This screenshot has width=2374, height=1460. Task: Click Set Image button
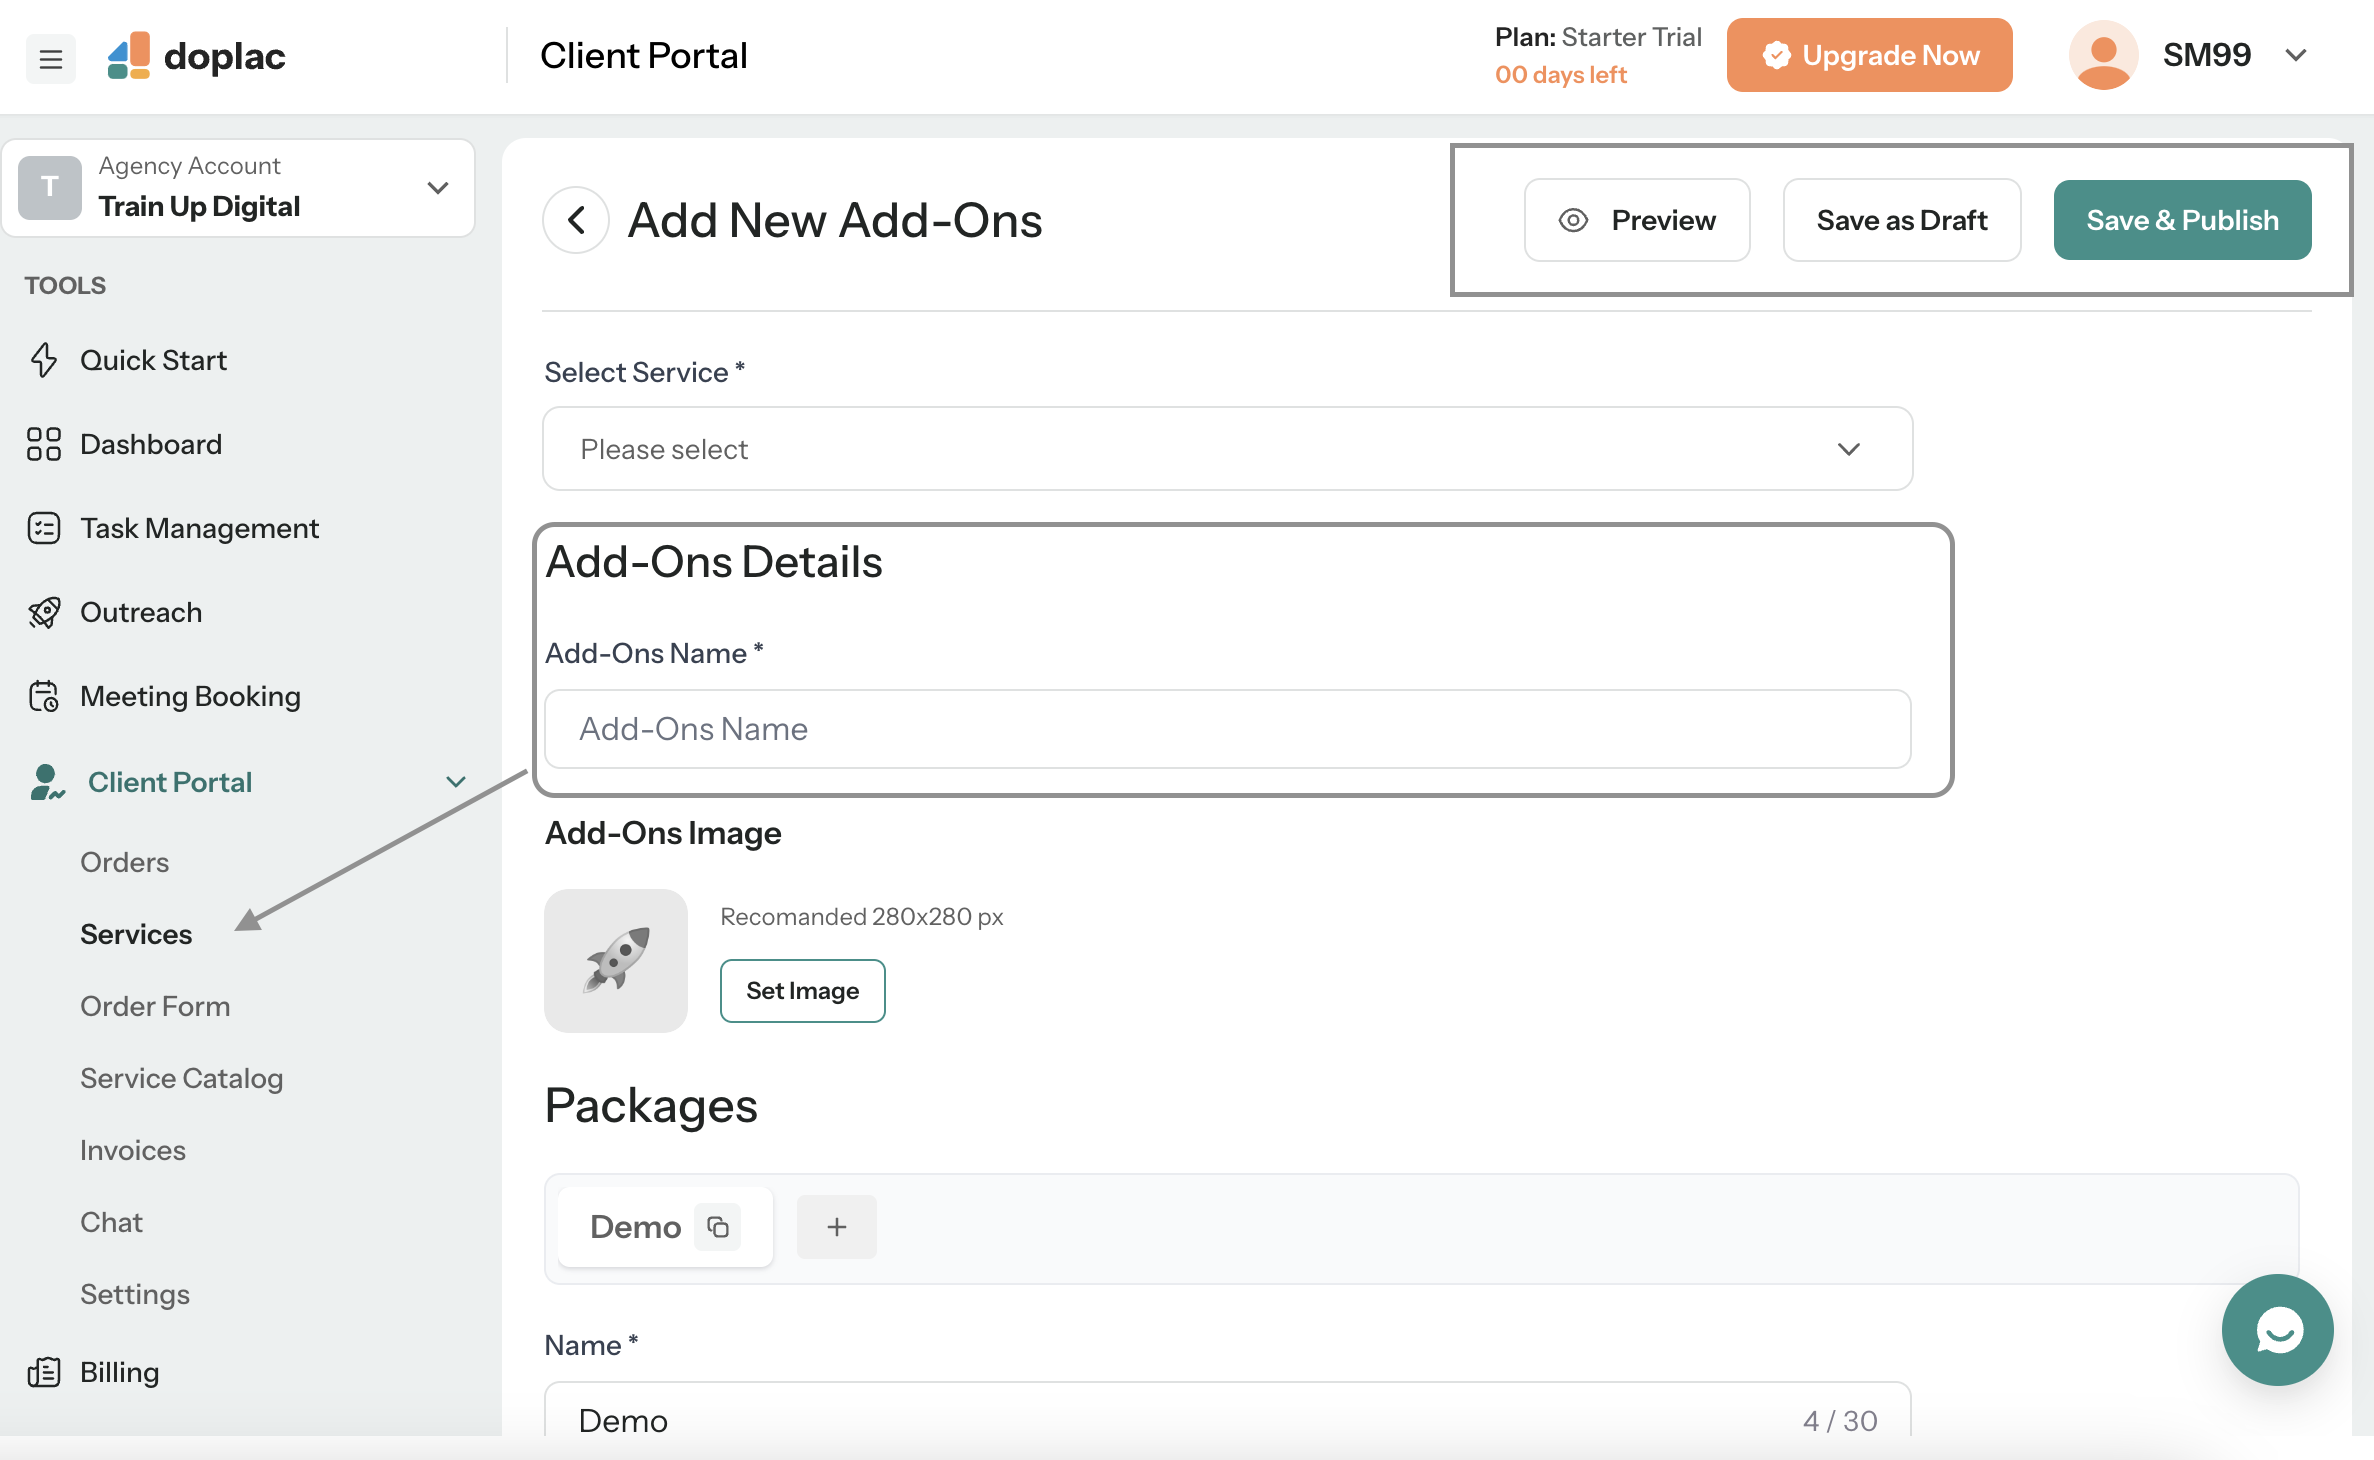point(802,991)
